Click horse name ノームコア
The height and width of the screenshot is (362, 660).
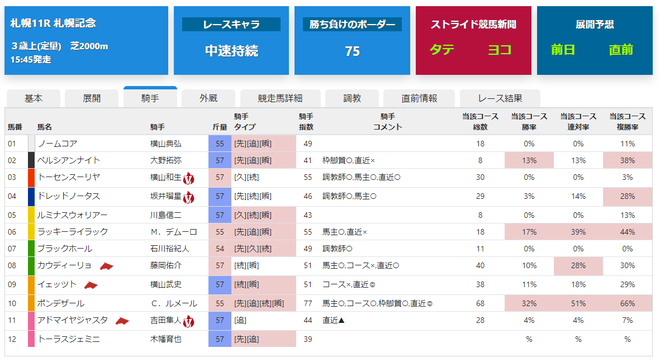pyautogui.click(x=57, y=144)
